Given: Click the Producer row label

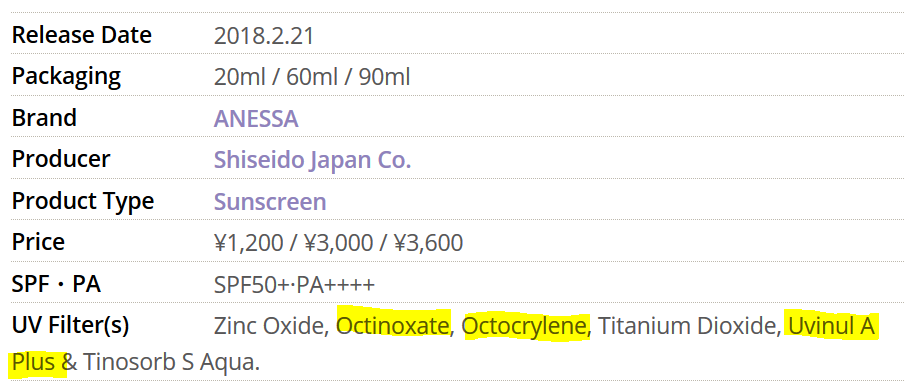Looking at the screenshot, I should click(x=61, y=159).
